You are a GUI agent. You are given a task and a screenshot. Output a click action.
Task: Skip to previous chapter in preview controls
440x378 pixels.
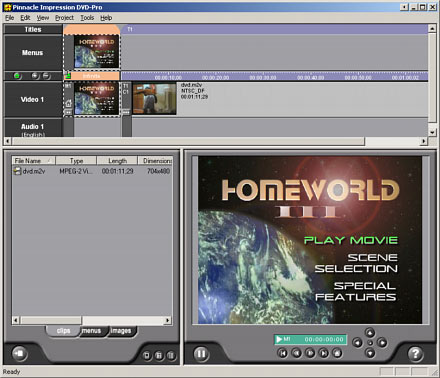coord(282,353)
